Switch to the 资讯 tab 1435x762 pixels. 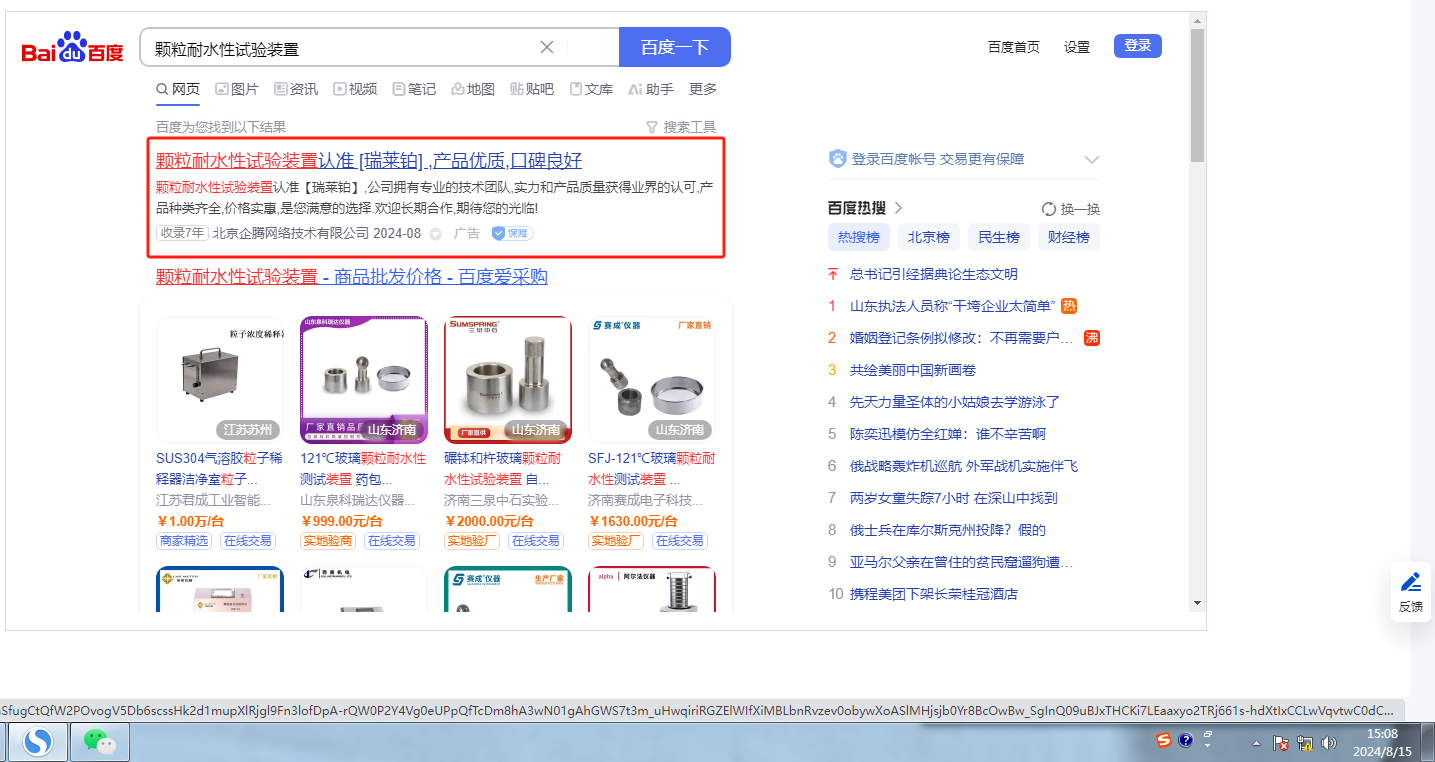(296, 89)
